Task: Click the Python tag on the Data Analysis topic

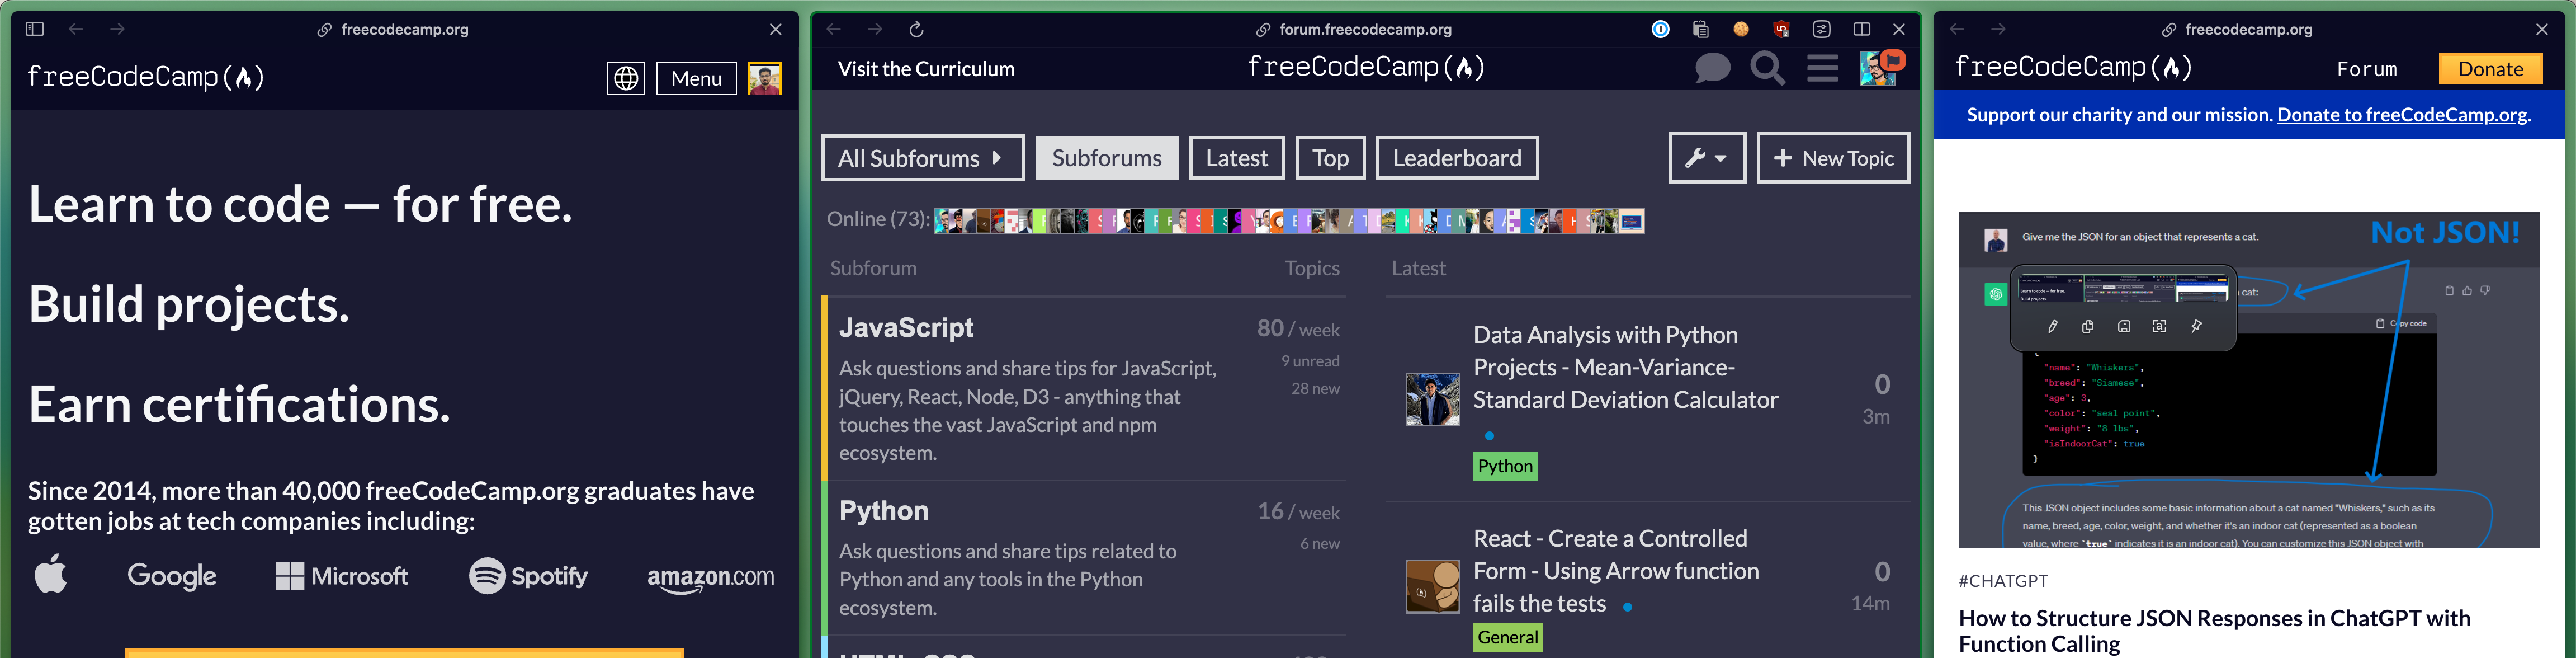Action: tap(1505, 465)
